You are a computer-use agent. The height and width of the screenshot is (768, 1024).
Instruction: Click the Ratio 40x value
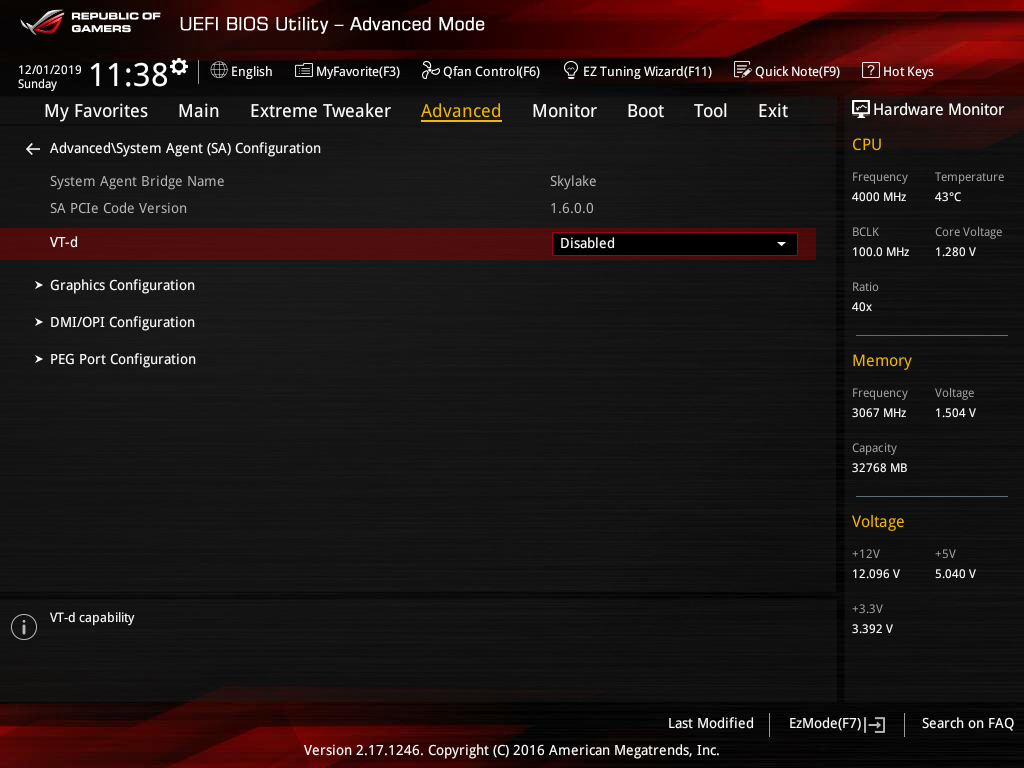(861, 307)
